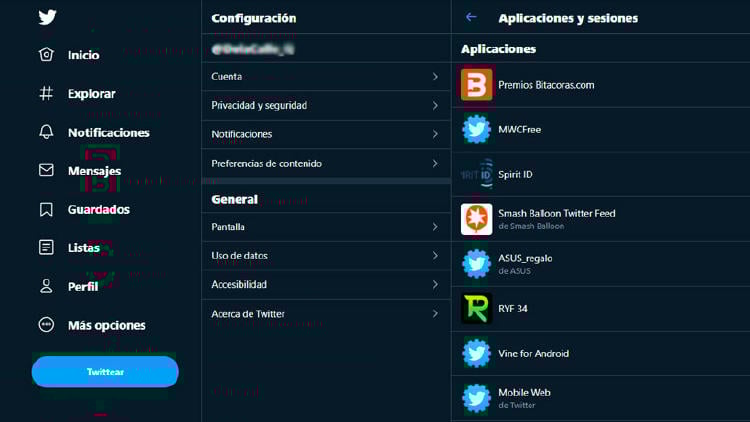
Task: Click the Mobile Web app icon
Action: point(476,398)
